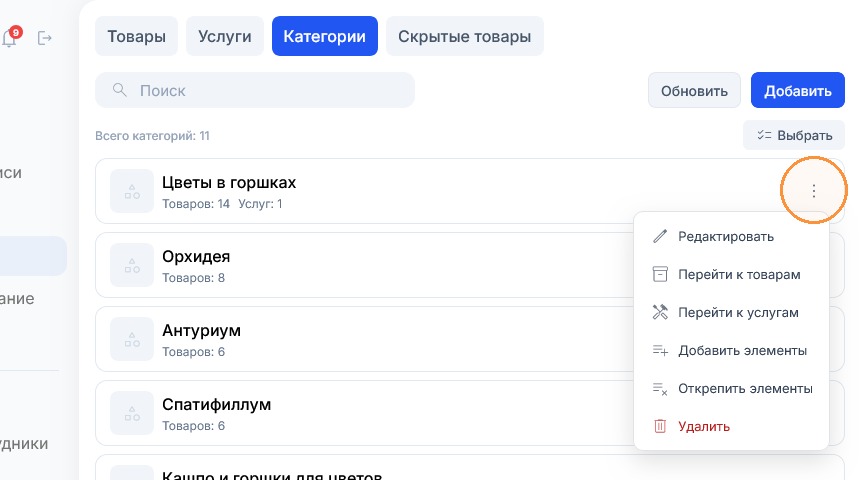The image size is (861, 480).
Task: Switch to Скрытые товары tab
Action: 465,36
